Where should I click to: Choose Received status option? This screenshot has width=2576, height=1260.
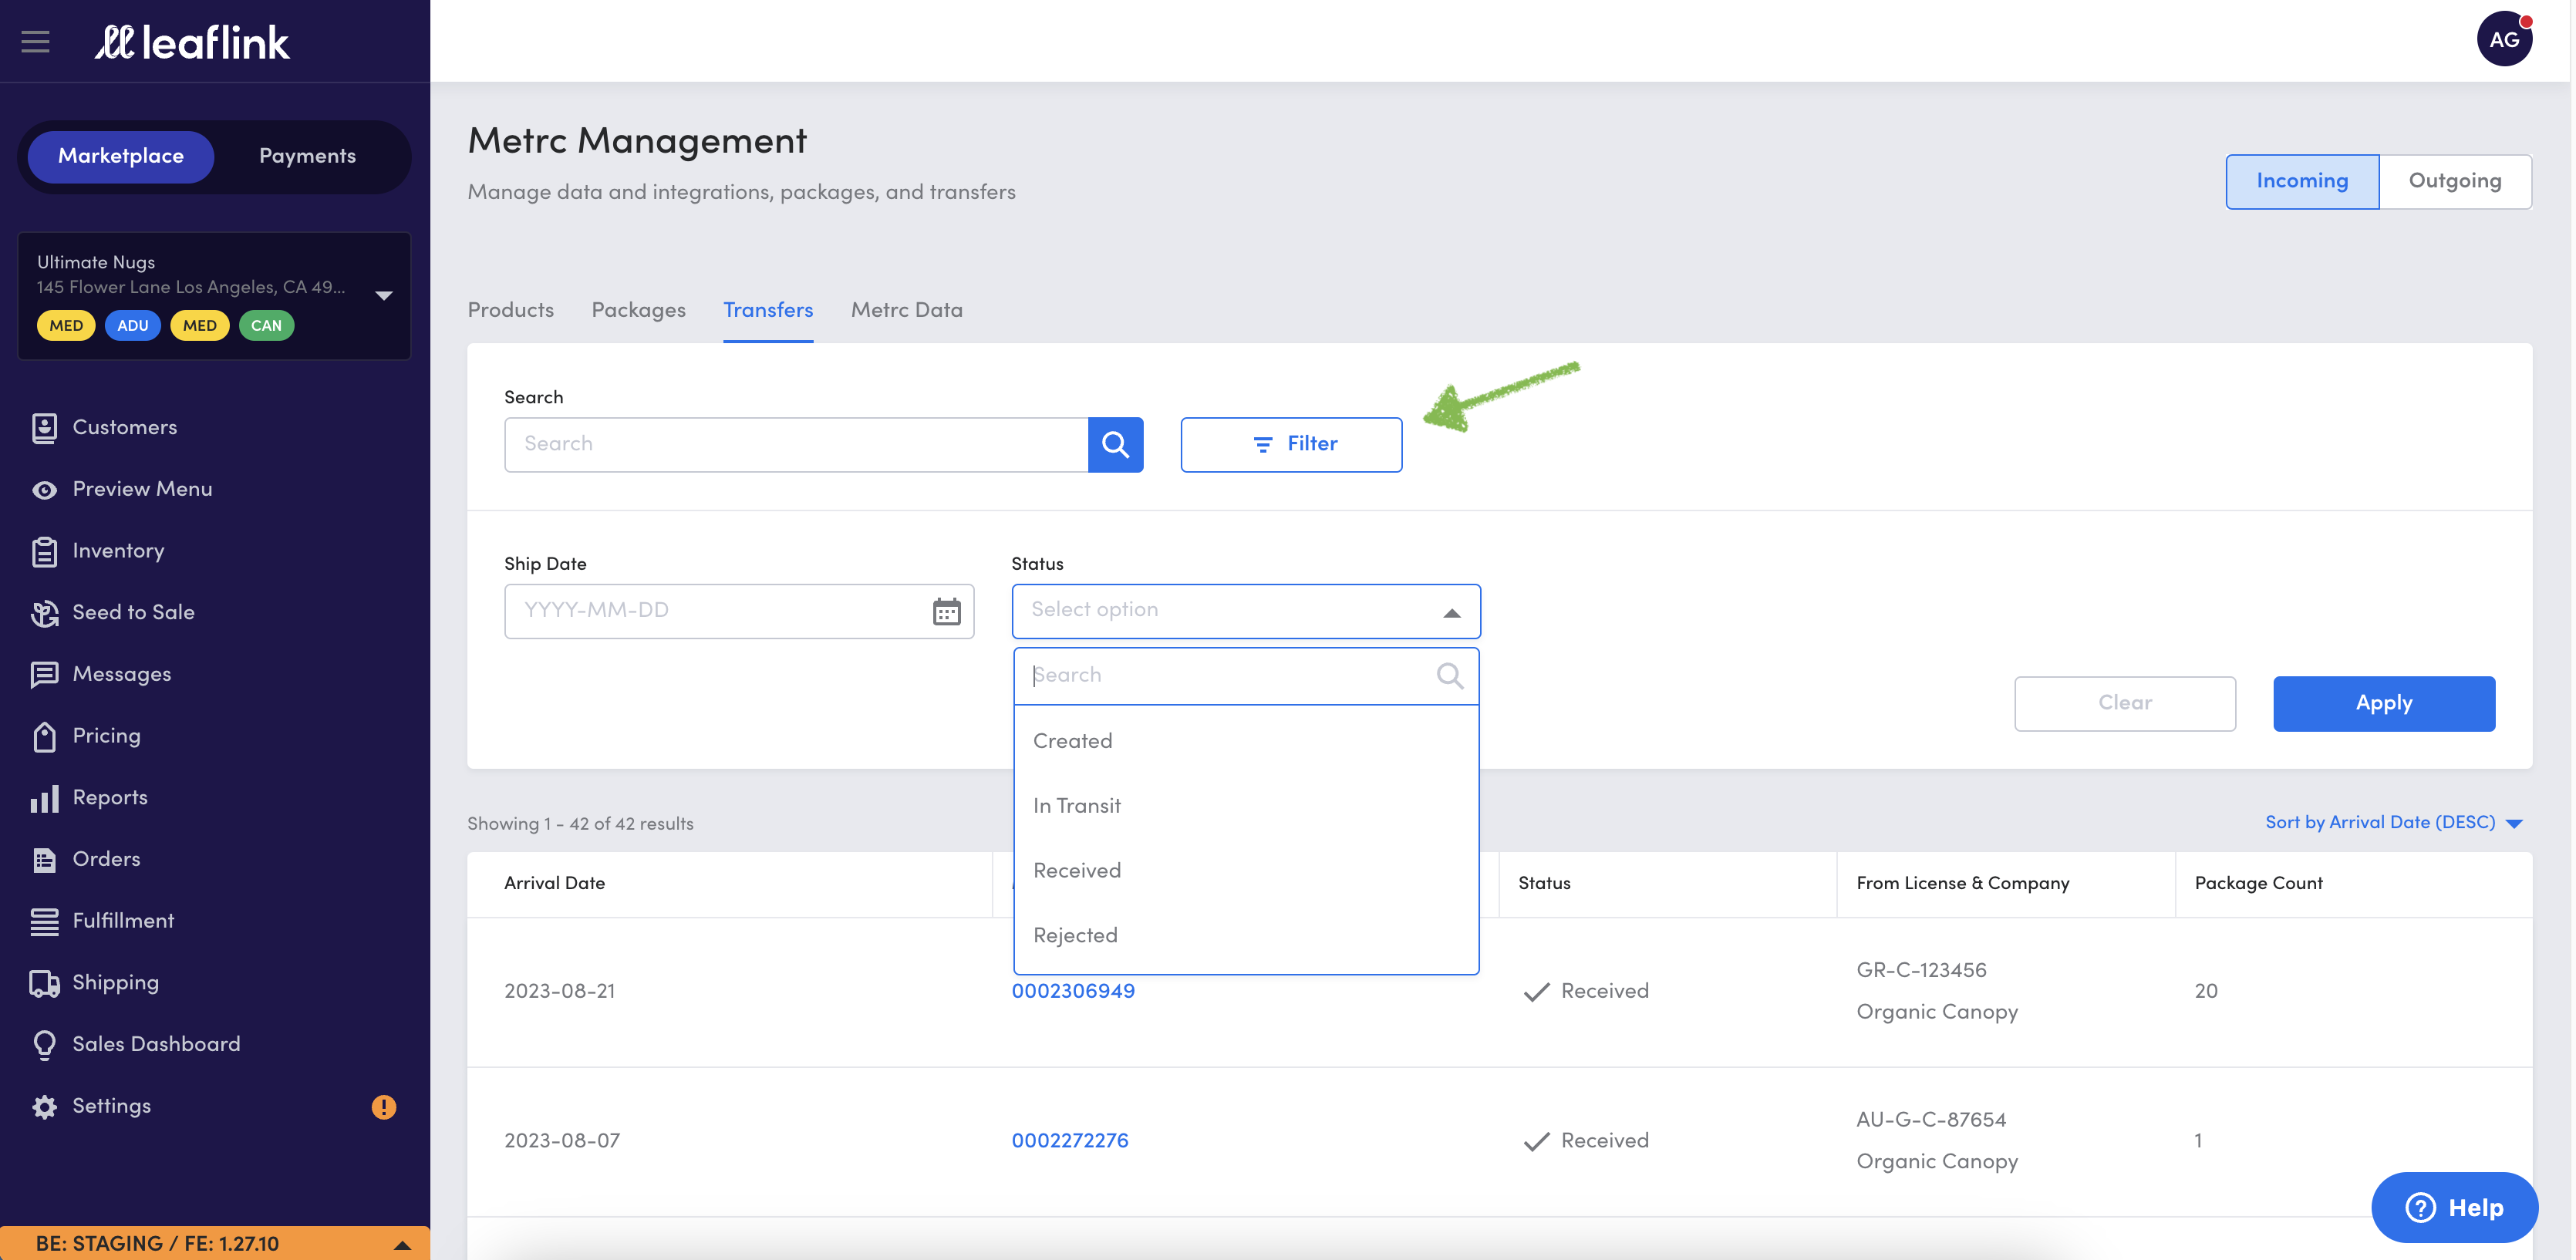[1246, 871]
